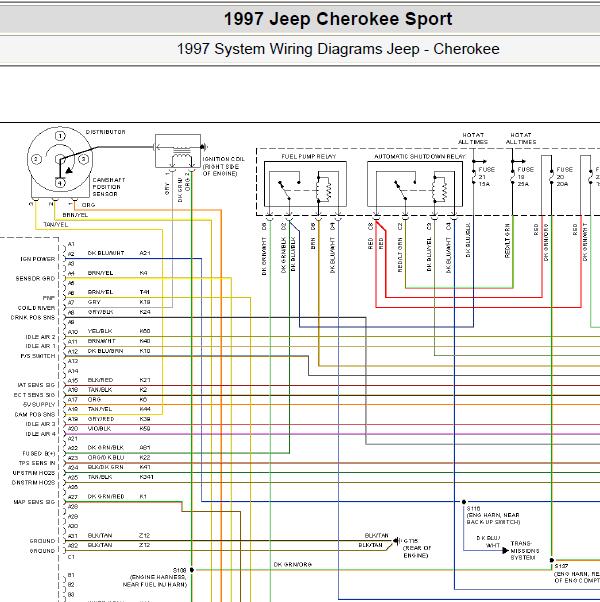Select the FUSE 21 15A label
600x602 pixels.
(486, 177)
